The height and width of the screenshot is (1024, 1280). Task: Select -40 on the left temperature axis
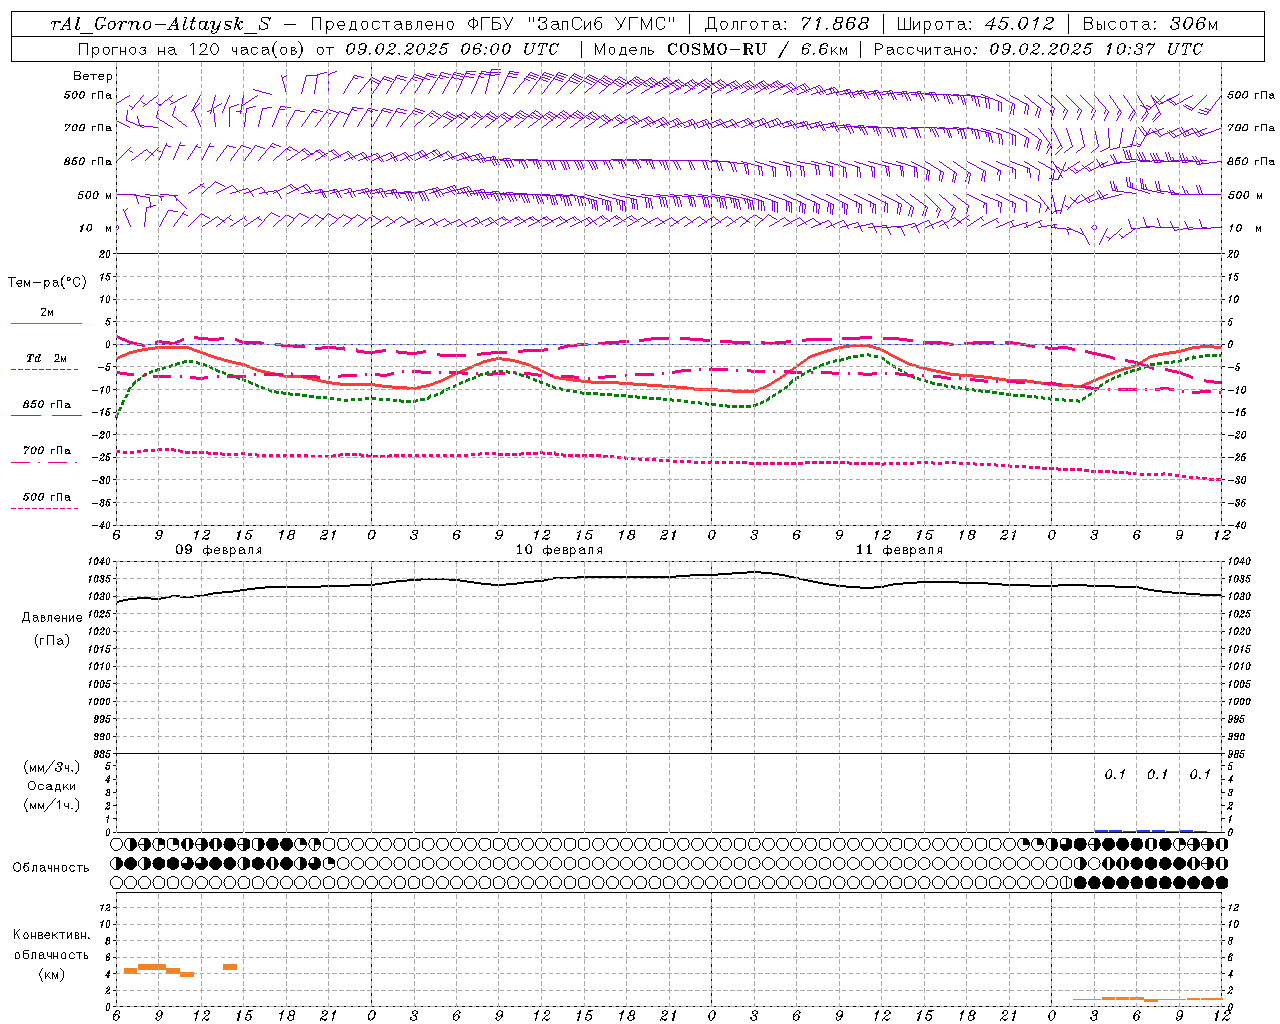[x=103, y=525]
